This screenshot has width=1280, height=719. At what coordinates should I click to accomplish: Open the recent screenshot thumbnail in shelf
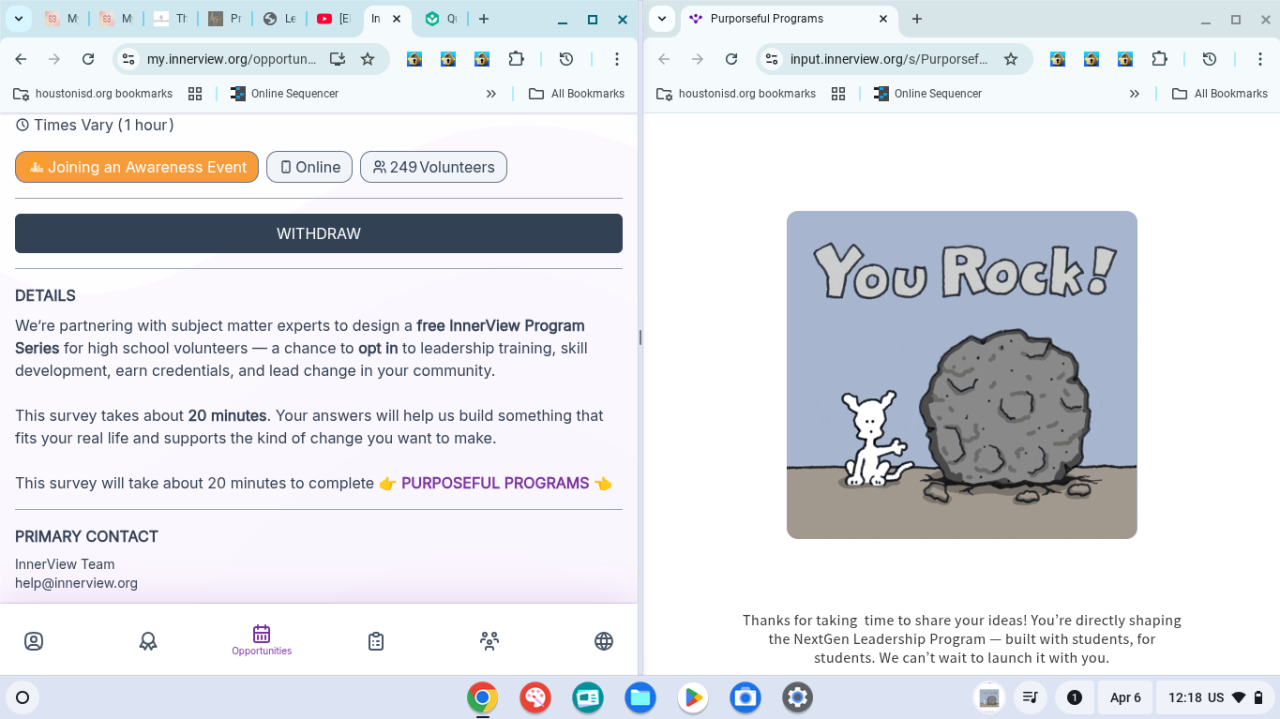[x=989, y=697]
